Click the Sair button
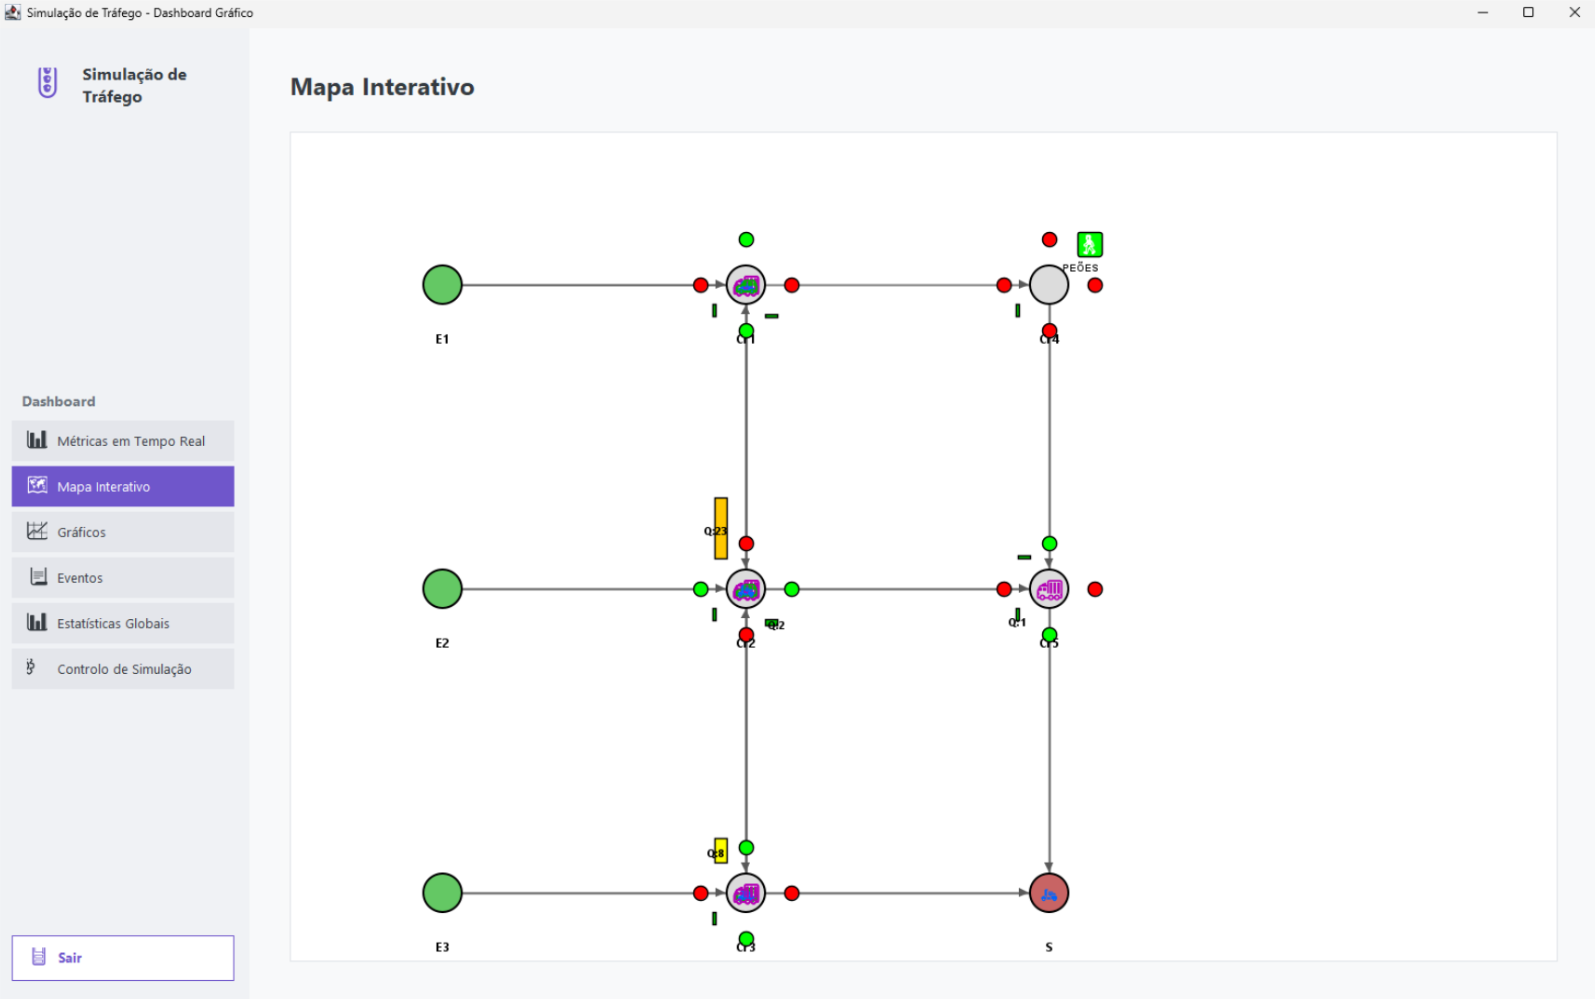The image size is (1595, 999). (x=123, y=958)
